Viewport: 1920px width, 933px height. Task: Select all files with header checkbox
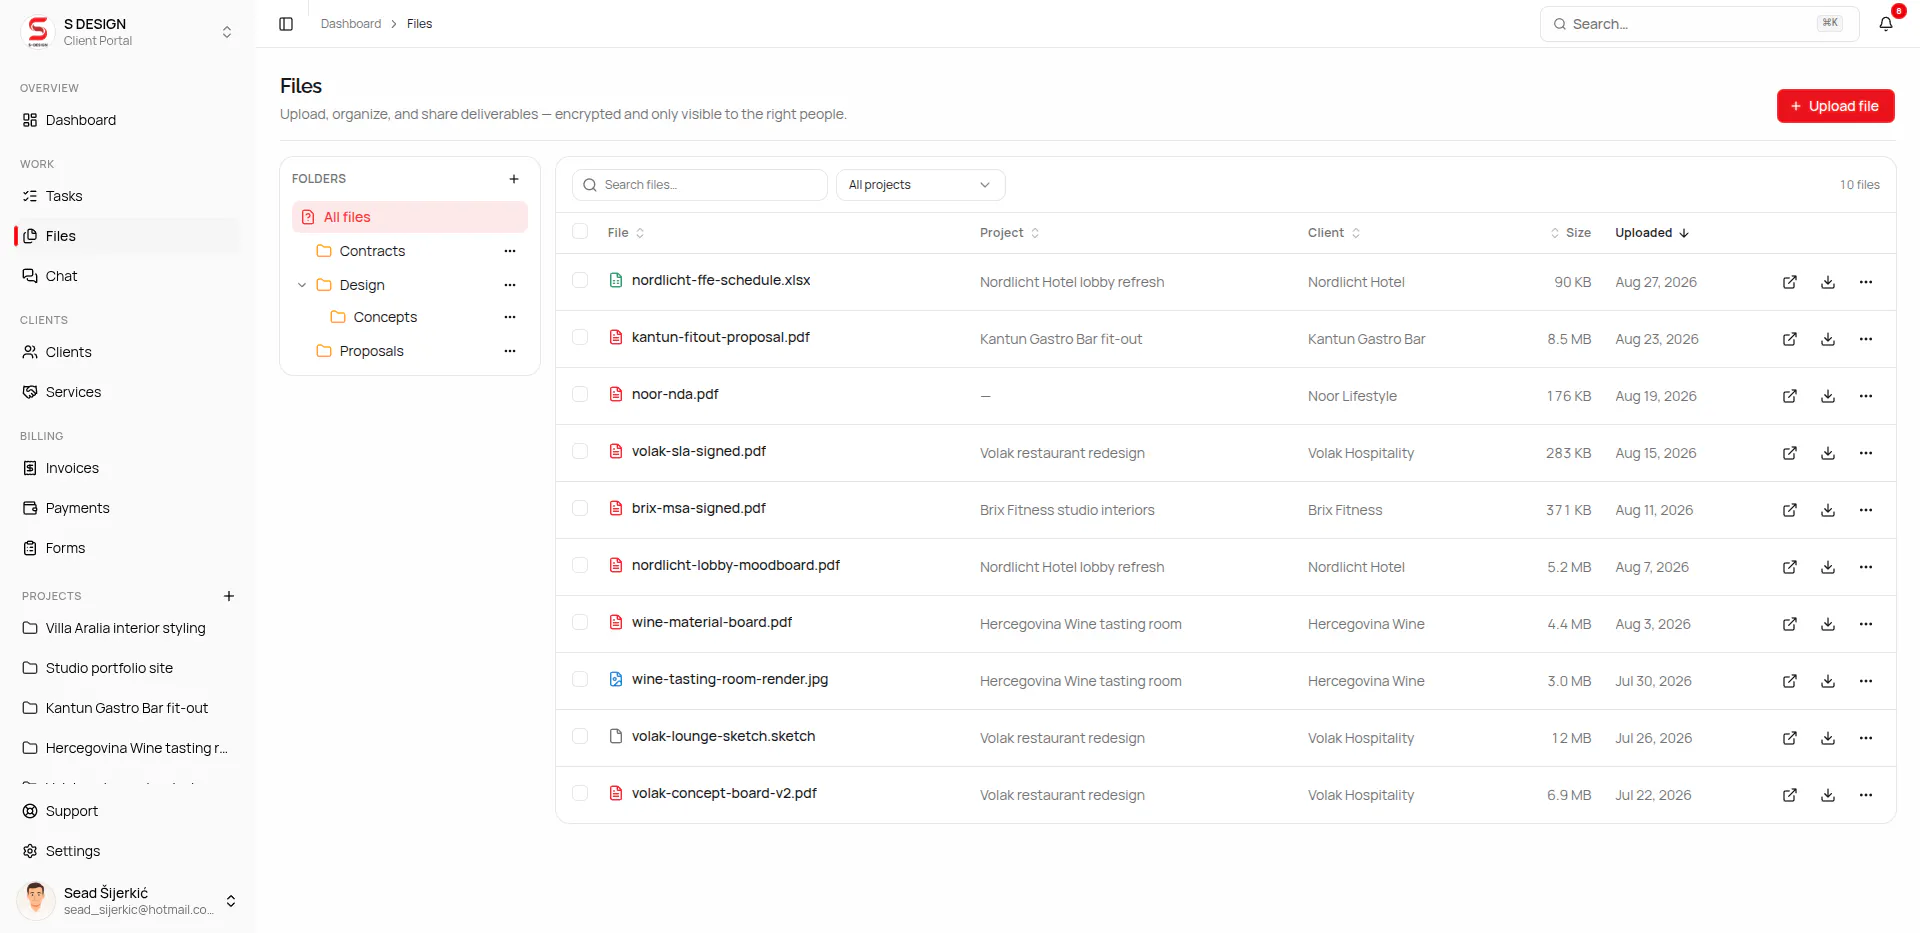pyautogui.click(x=580, y=232)
